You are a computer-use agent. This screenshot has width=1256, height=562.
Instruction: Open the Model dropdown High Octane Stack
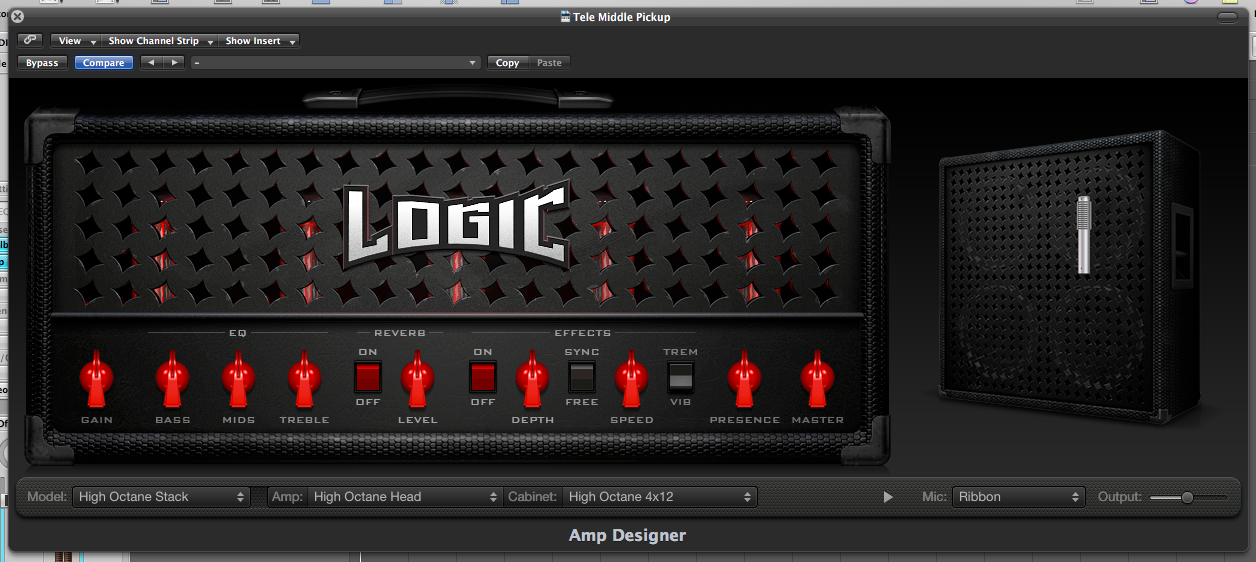pyautogui.click(x=161, y=497)
